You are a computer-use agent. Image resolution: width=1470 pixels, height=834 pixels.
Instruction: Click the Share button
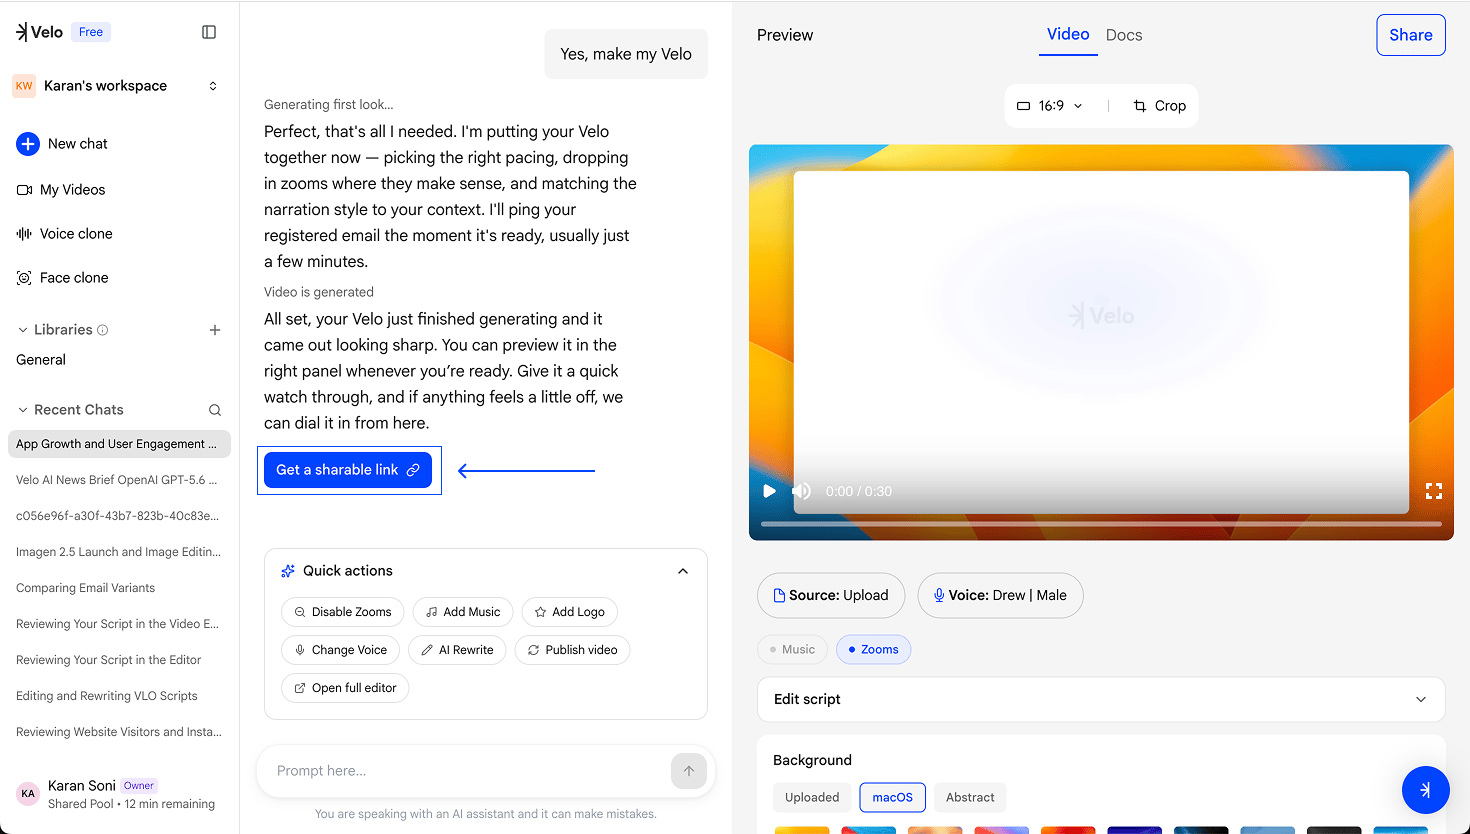[x=1411, y=35]
